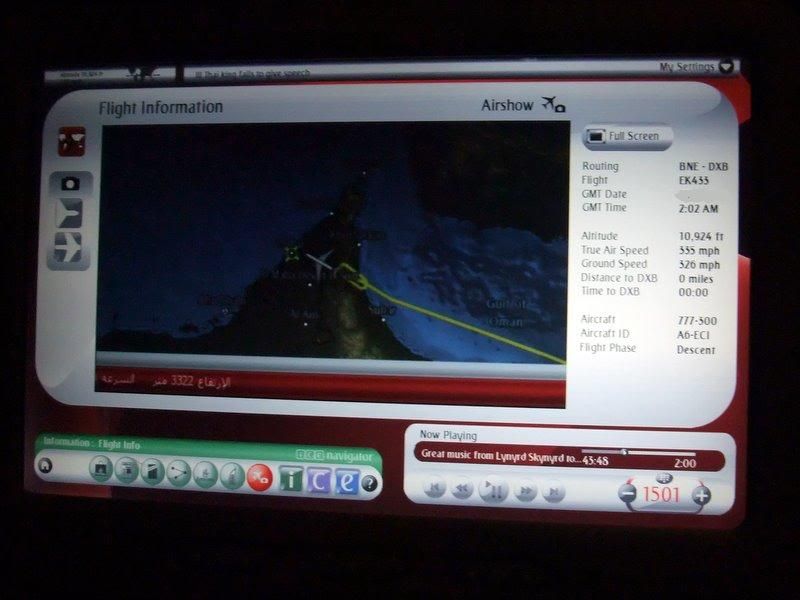Click the 'ice navigator' label
The width and height of the screenshot is (800, 600).
tap(334, 455)
